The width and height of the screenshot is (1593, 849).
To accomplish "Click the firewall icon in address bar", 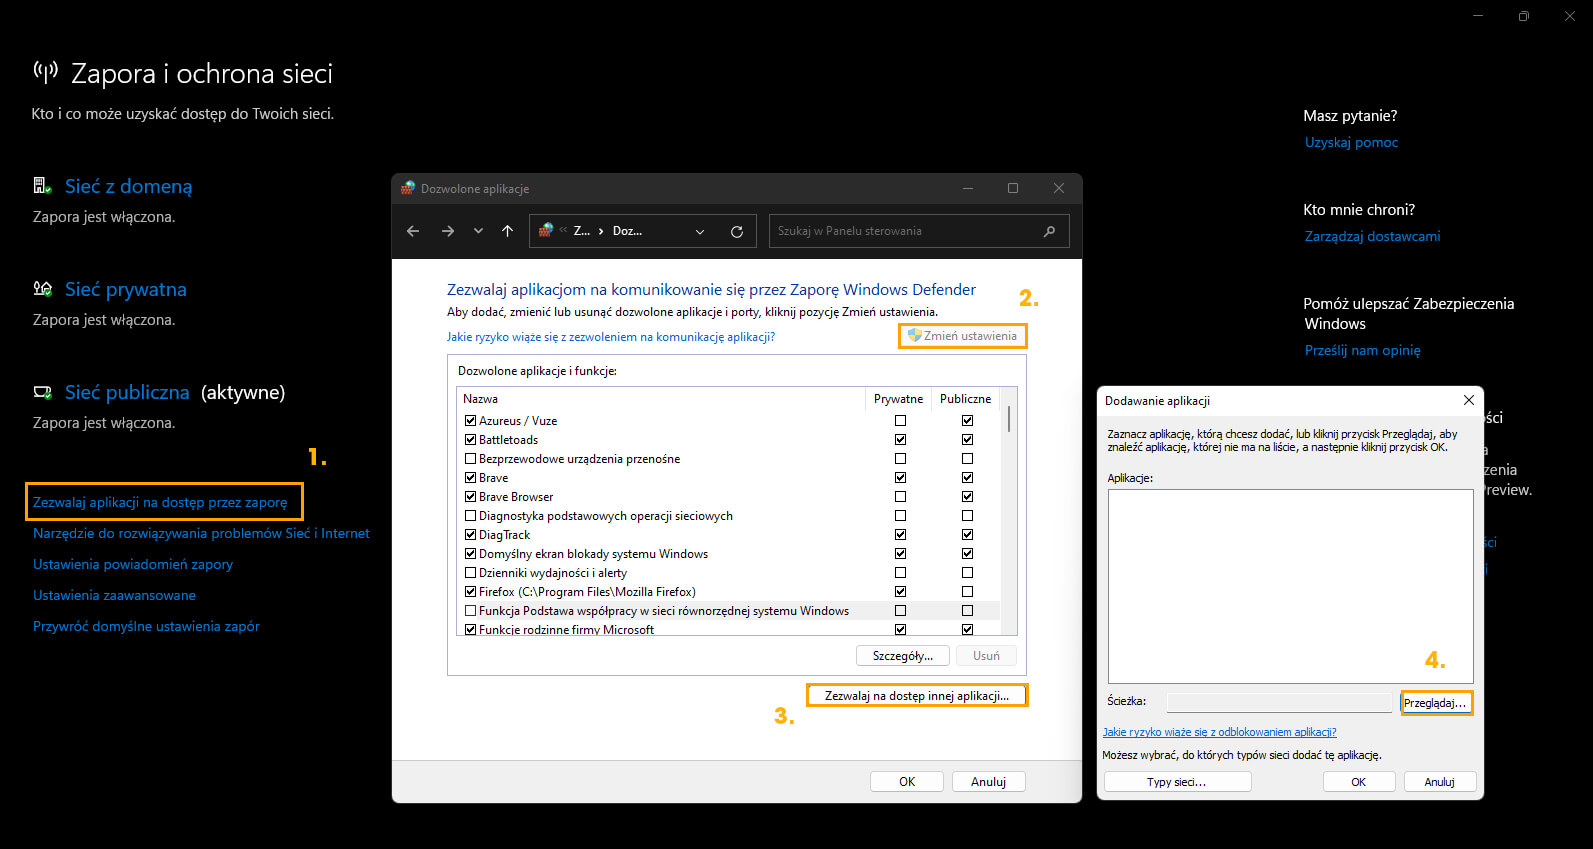I will coord(546,230).
